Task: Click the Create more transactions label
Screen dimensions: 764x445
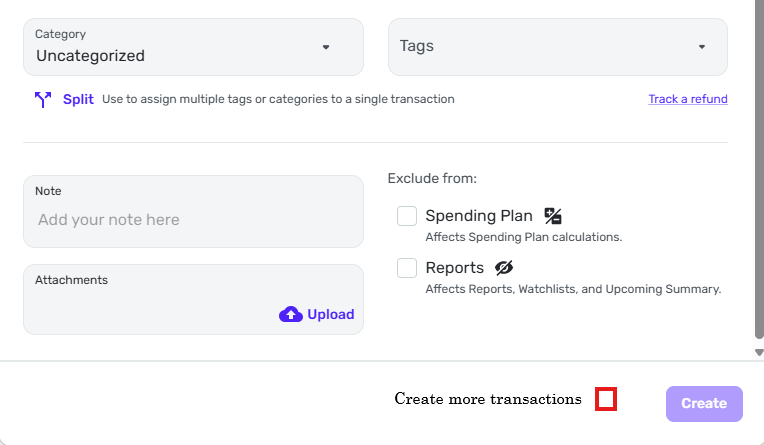Action: click(x=488, y=399)
